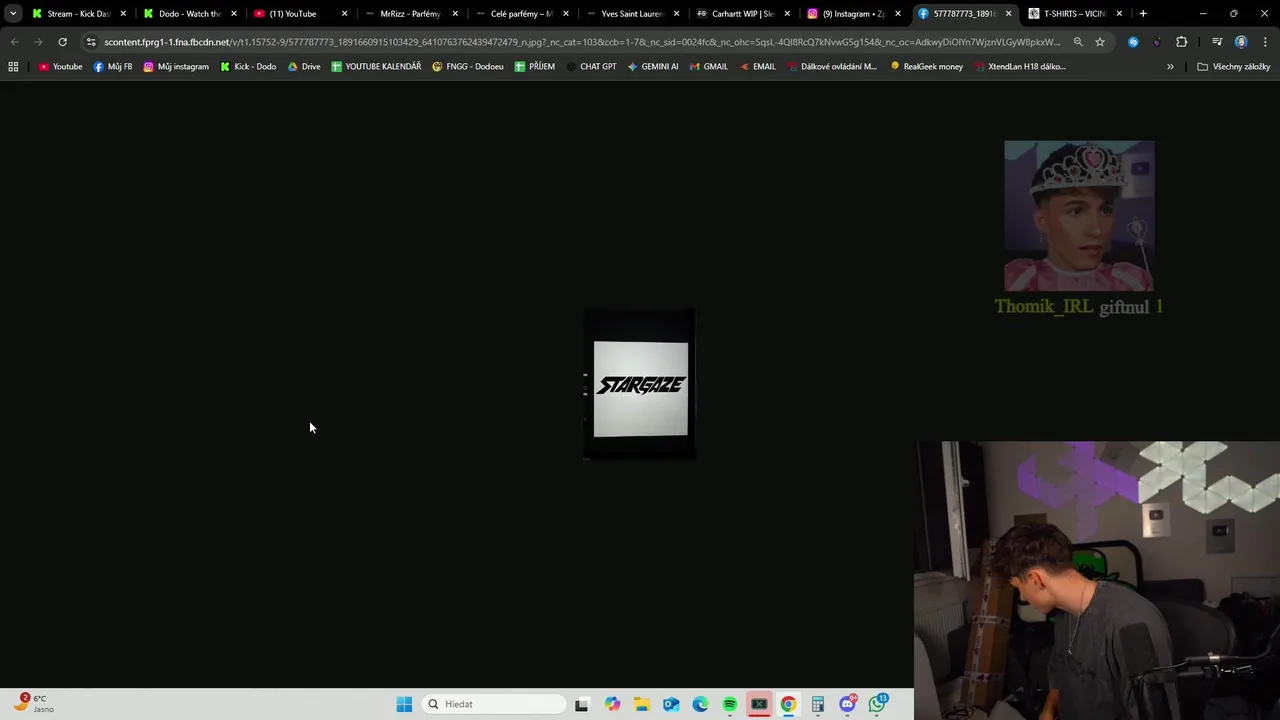Open Calculator from the taskbar

(x=818, y=704)
